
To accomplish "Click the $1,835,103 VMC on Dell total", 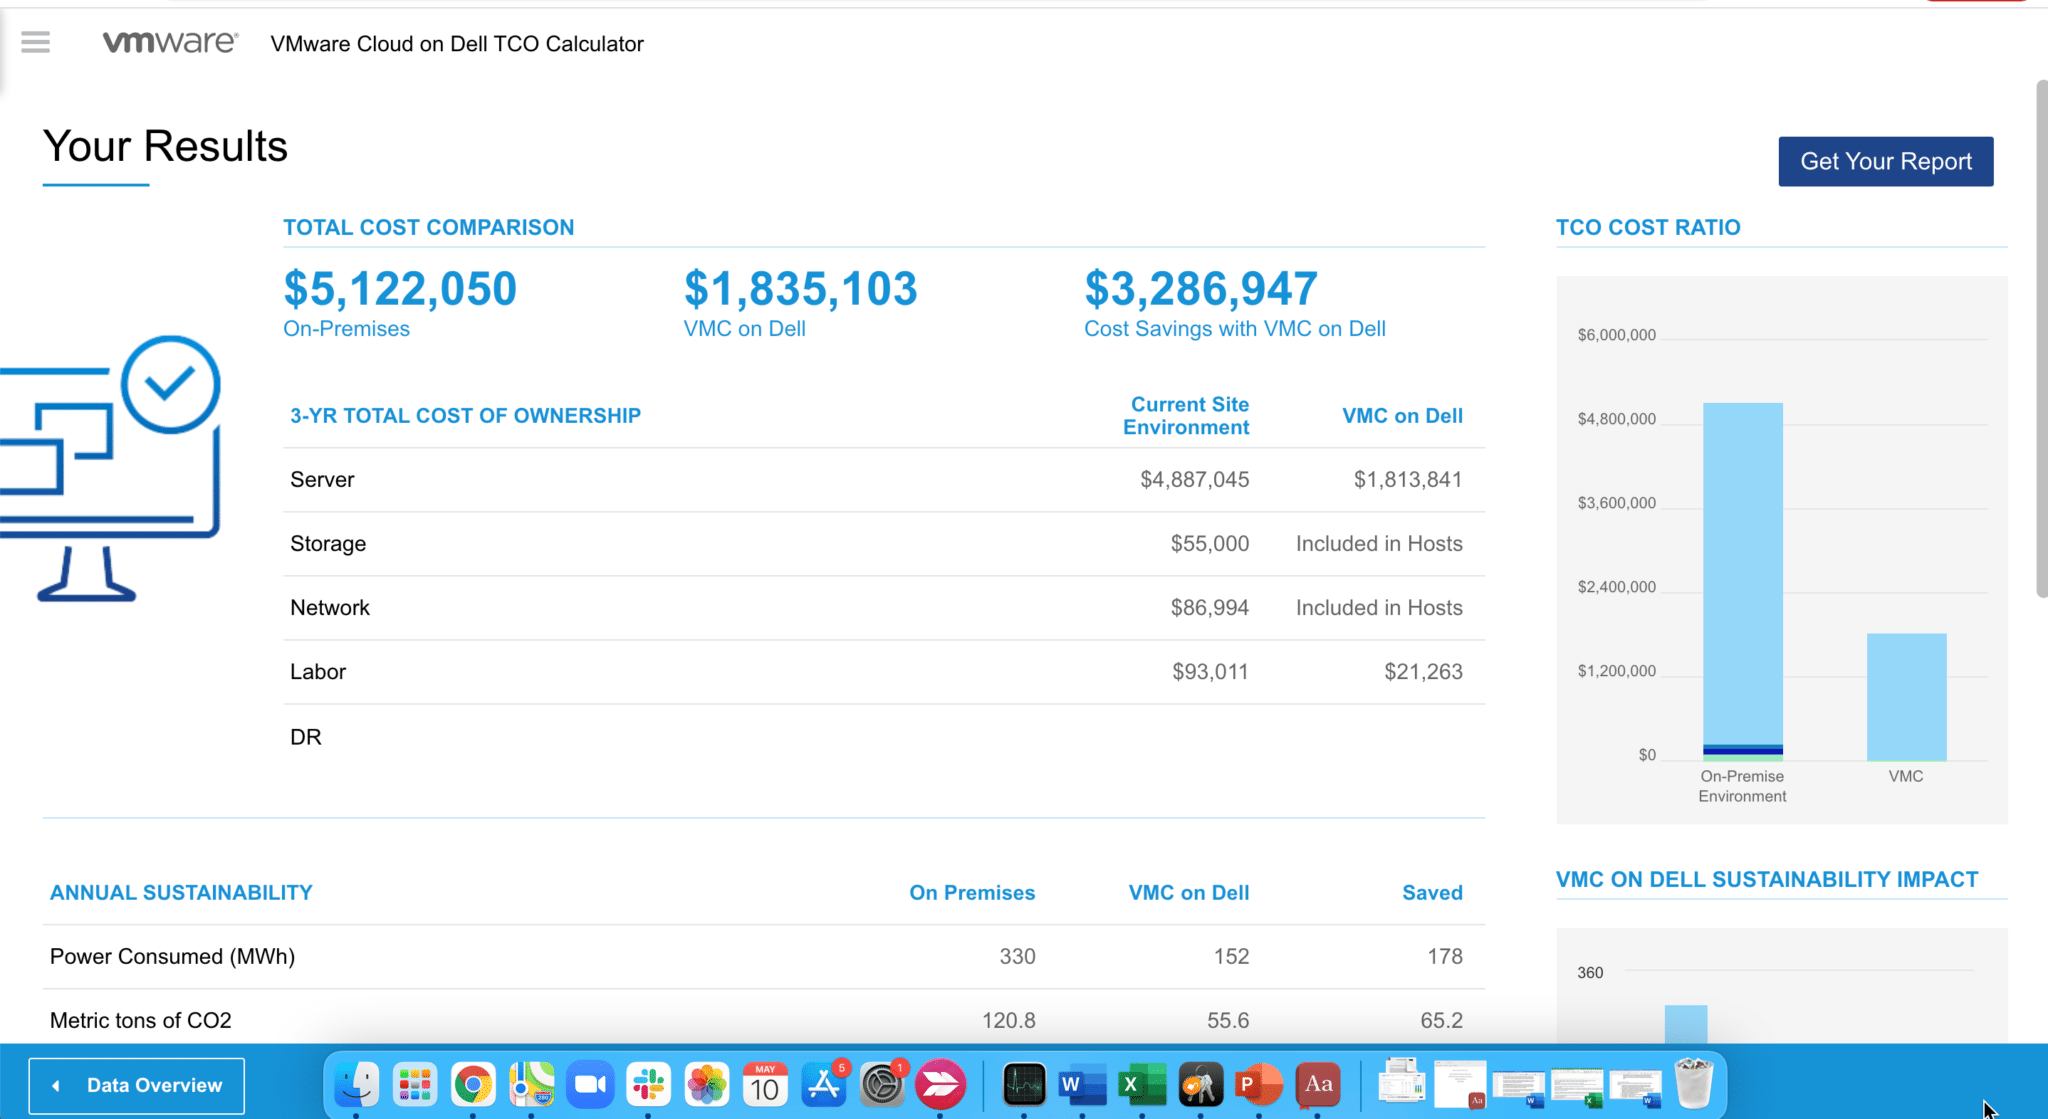I will [800, 289].
